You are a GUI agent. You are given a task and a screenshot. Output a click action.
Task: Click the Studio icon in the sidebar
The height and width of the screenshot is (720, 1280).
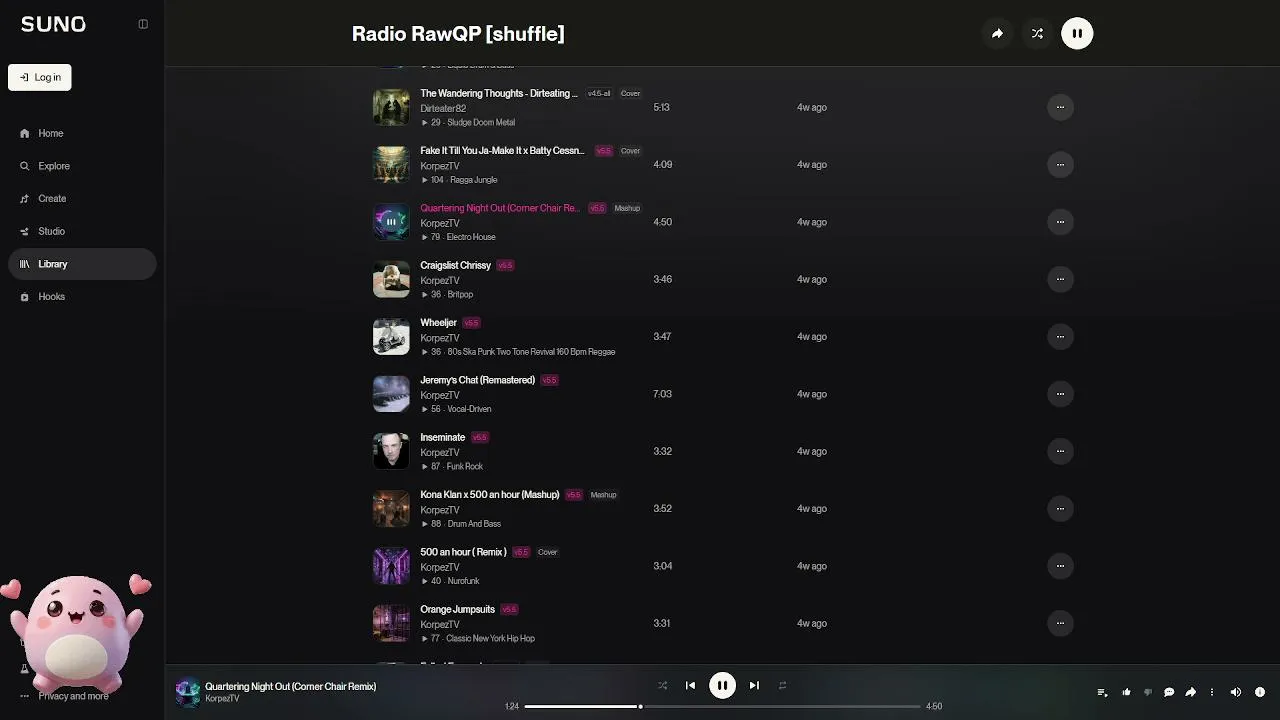tap(25, 231)
